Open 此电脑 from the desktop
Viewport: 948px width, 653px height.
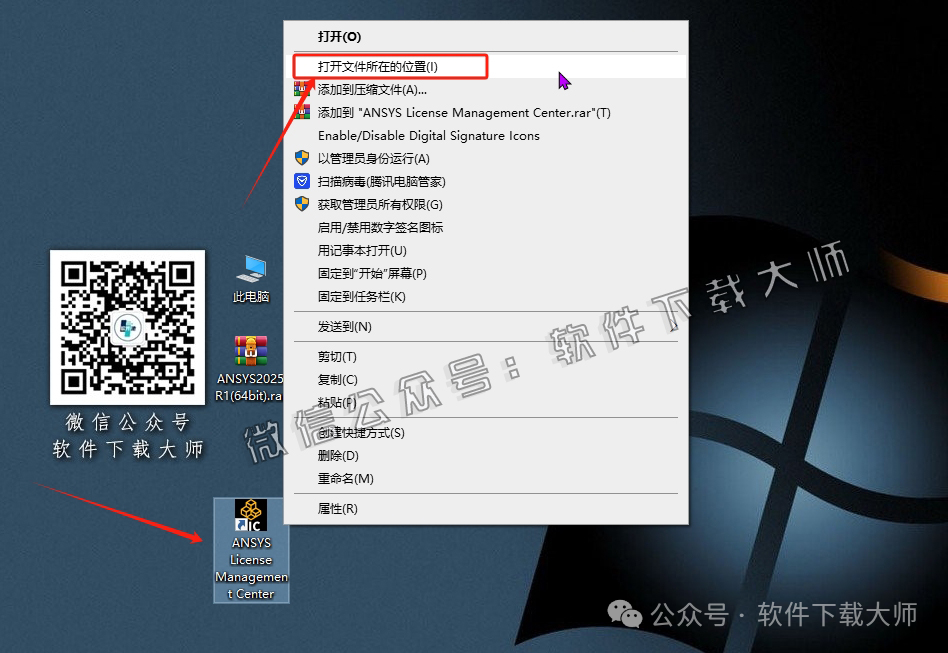click(250, 268)
